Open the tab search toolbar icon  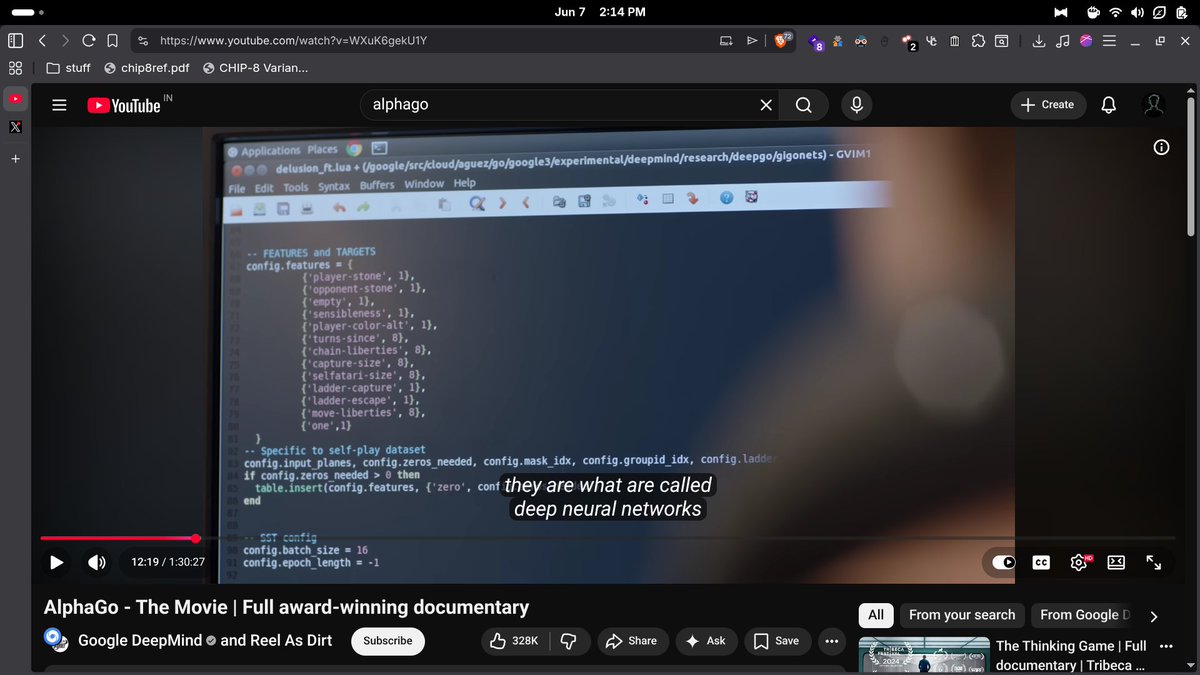click(x=1001, y=41)
